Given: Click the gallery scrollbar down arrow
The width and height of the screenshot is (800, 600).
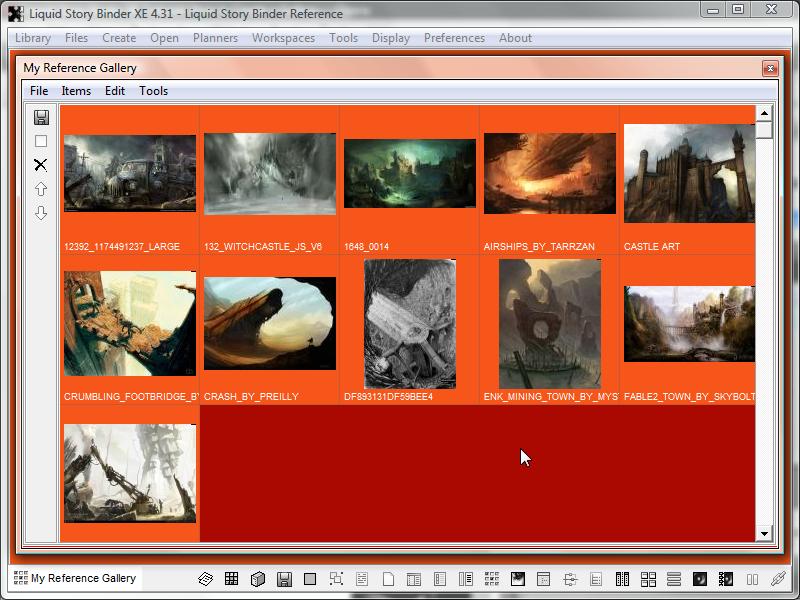Looking at the screenshot, I should pos(765,534).
